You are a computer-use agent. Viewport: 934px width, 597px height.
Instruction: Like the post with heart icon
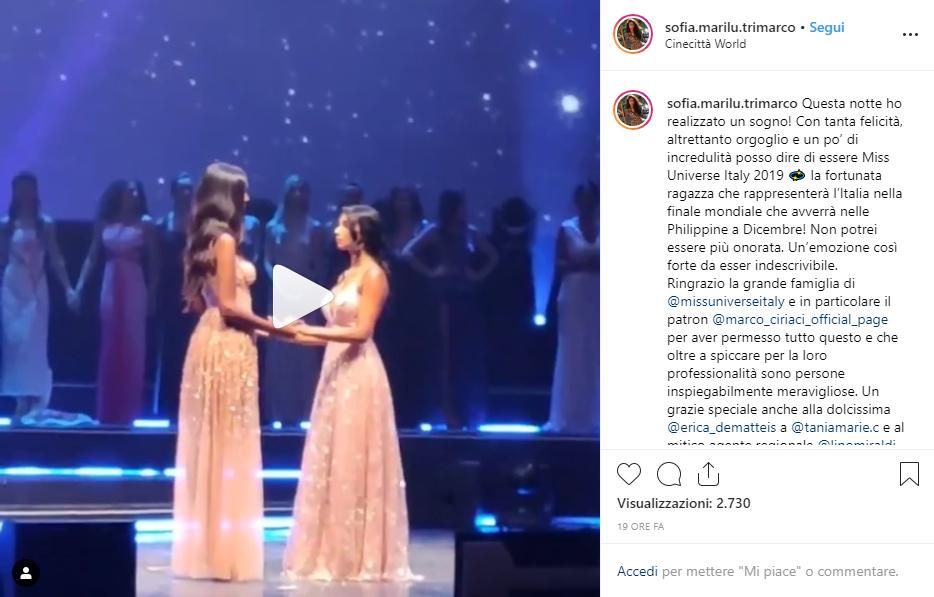tap(628, 474)
